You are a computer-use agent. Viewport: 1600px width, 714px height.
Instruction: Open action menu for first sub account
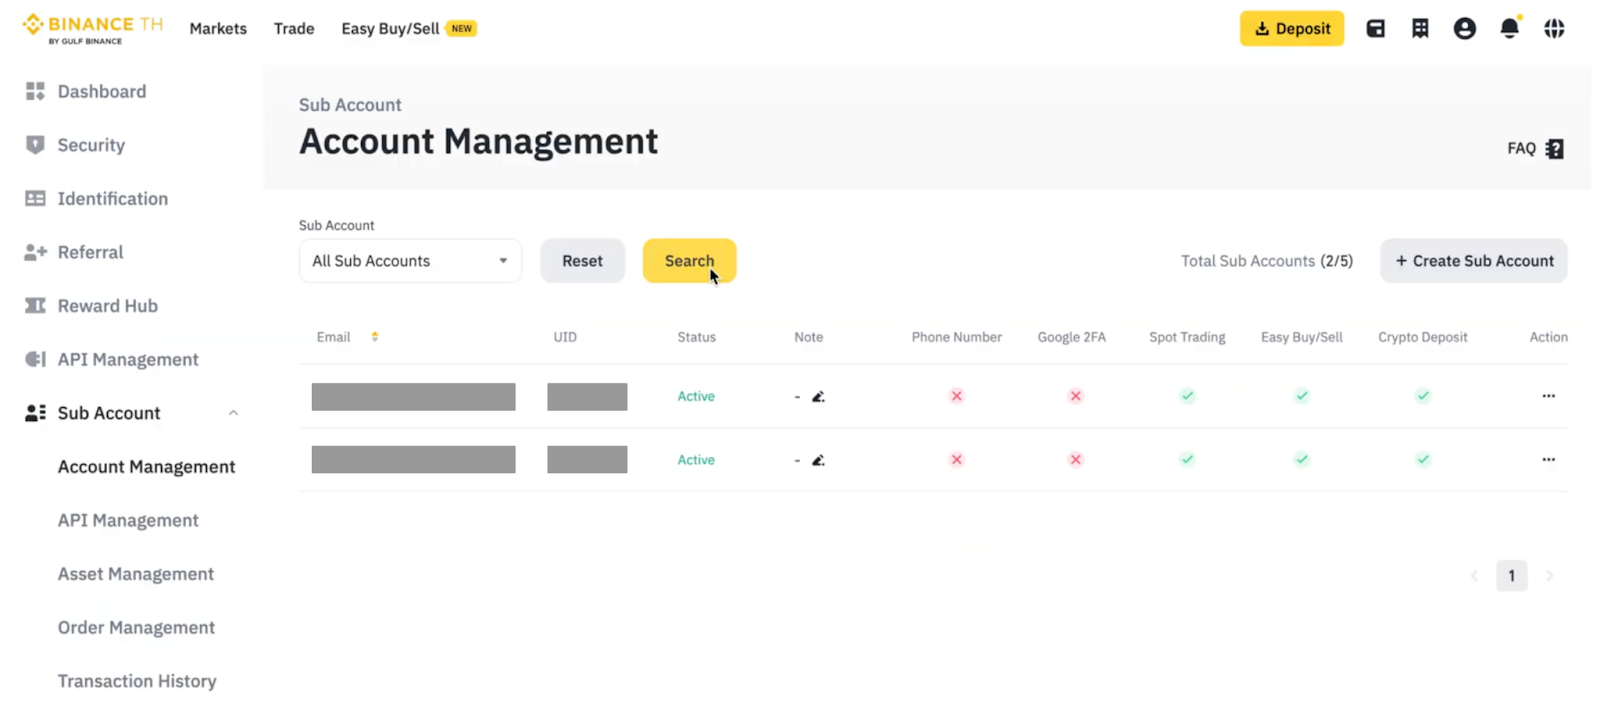click(x=1548, y=396)
